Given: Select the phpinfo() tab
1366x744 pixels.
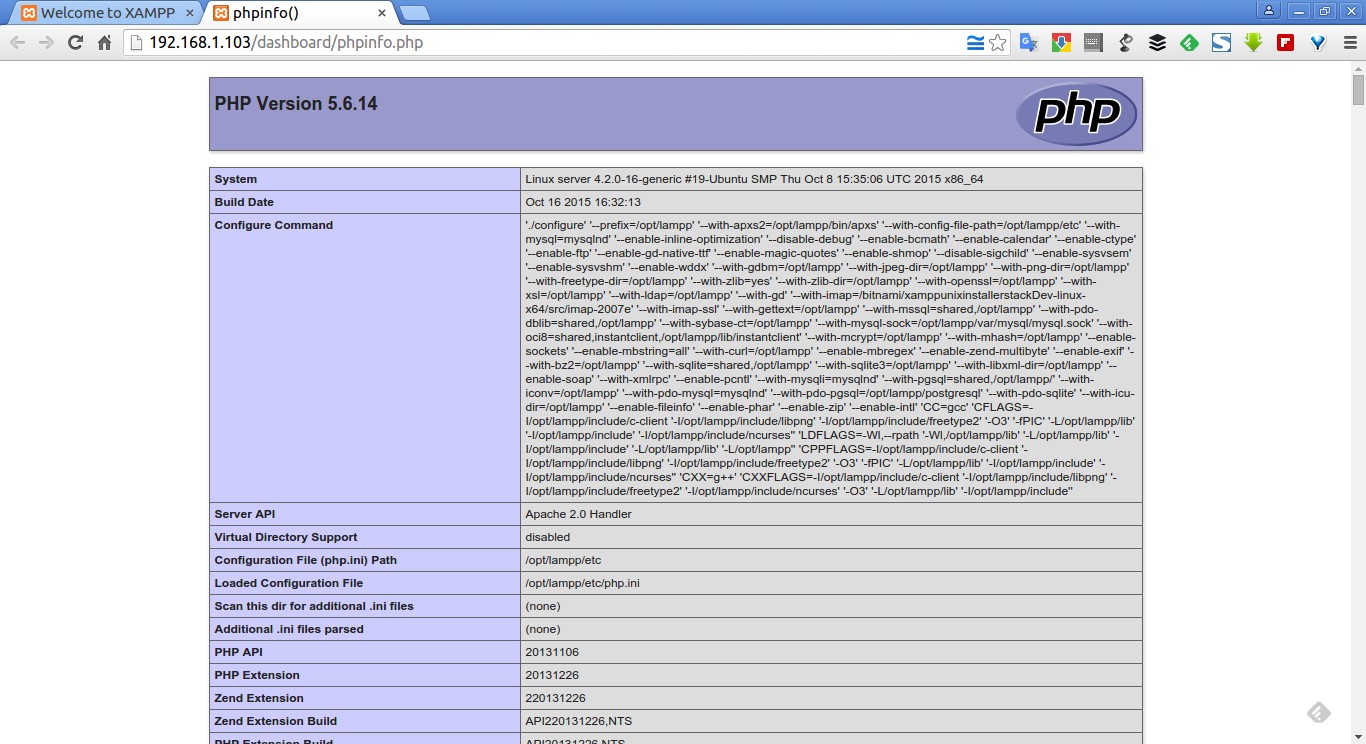Looking at the screenshot, I should (x=300, y=13).
